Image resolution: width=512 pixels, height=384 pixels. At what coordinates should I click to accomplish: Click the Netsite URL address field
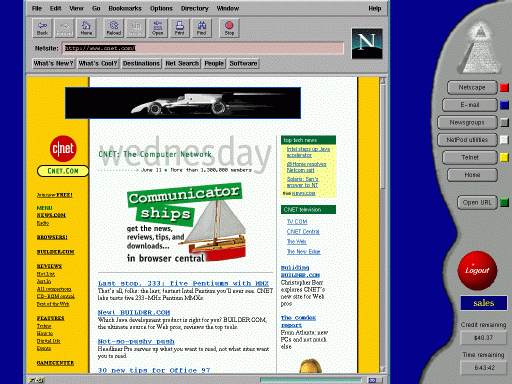(x=203, y=48)
